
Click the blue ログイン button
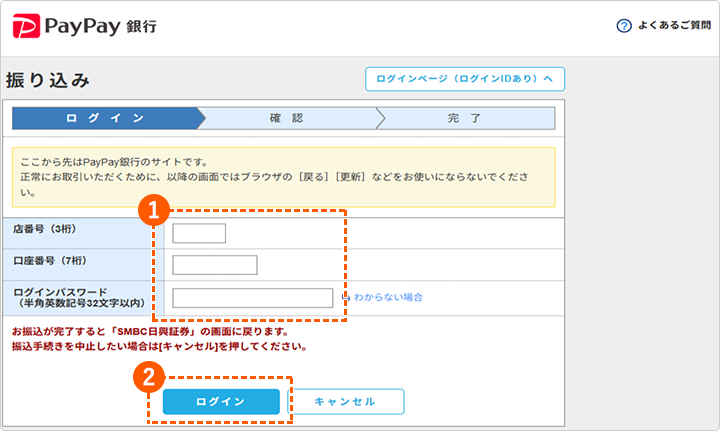click(221, 402)
